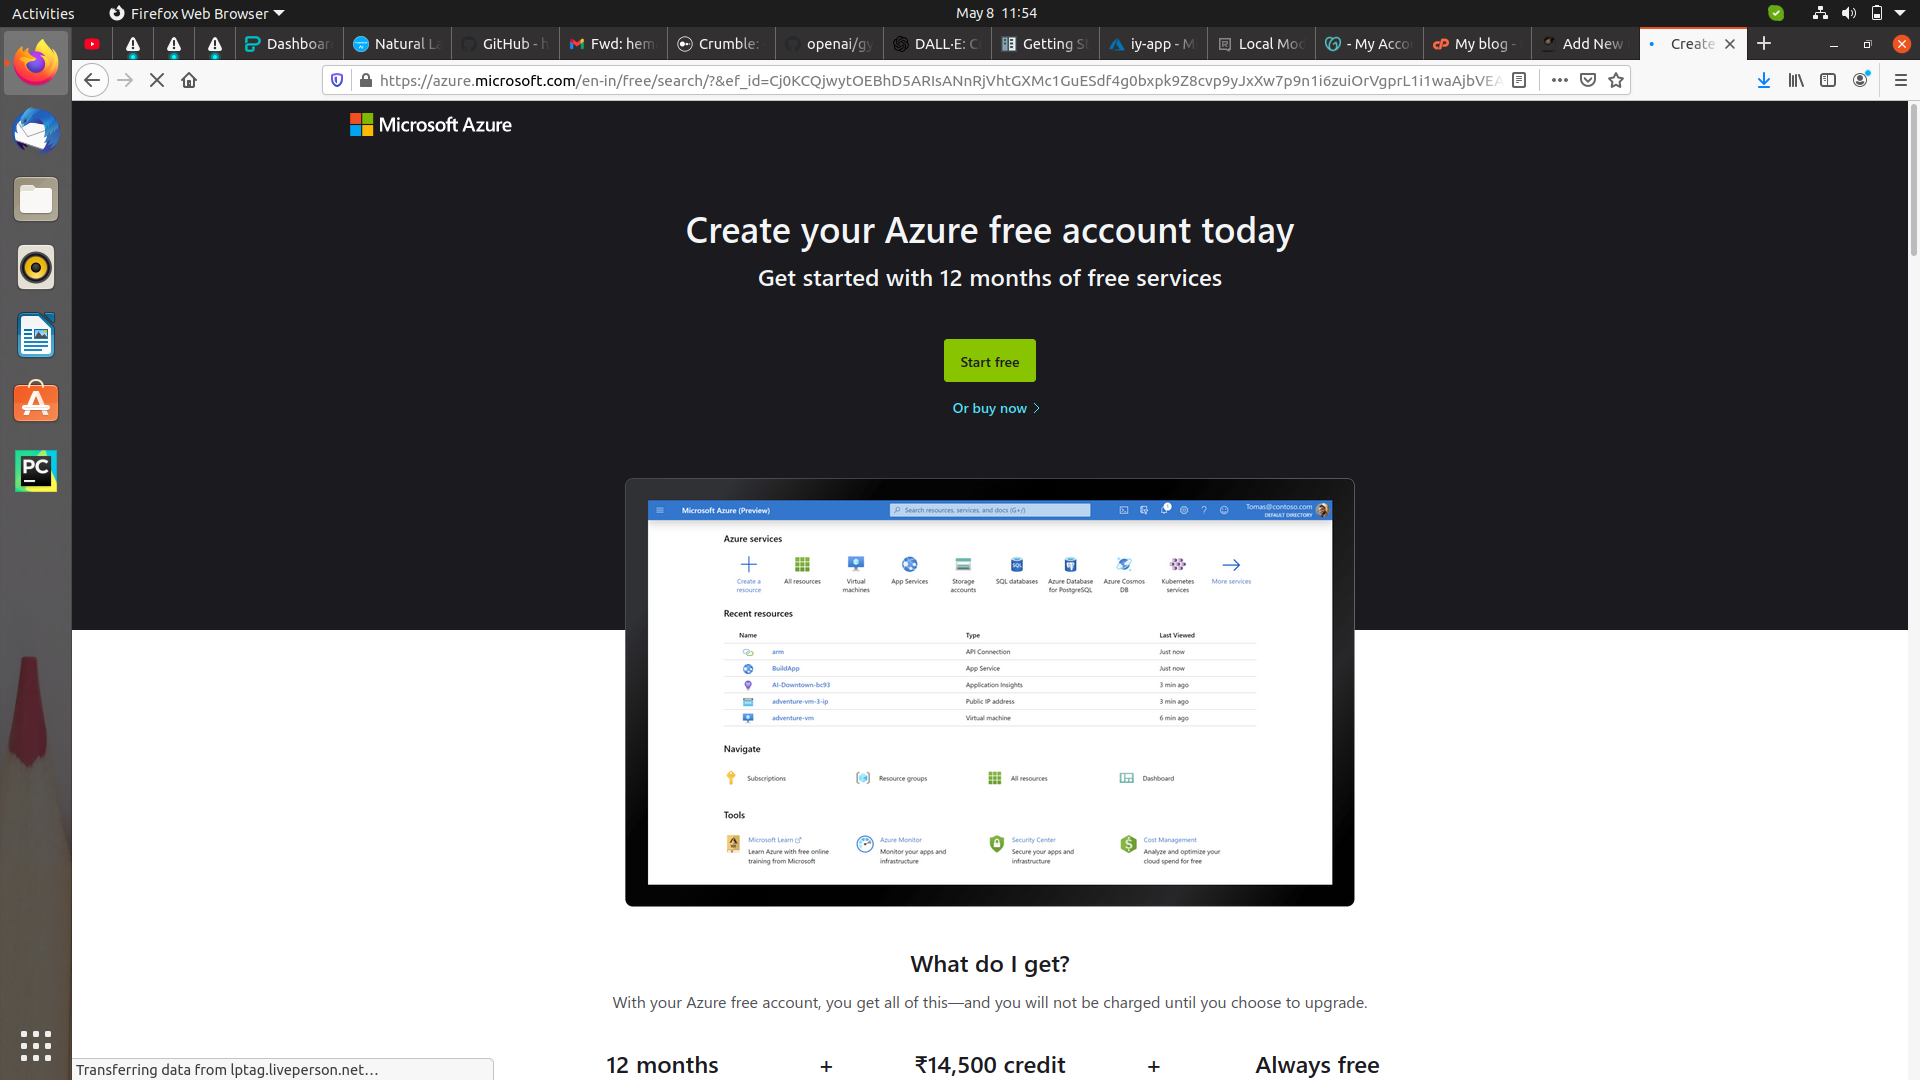Open PyCharm from the dock
1920x1080 pixels.
click(35, 470)
